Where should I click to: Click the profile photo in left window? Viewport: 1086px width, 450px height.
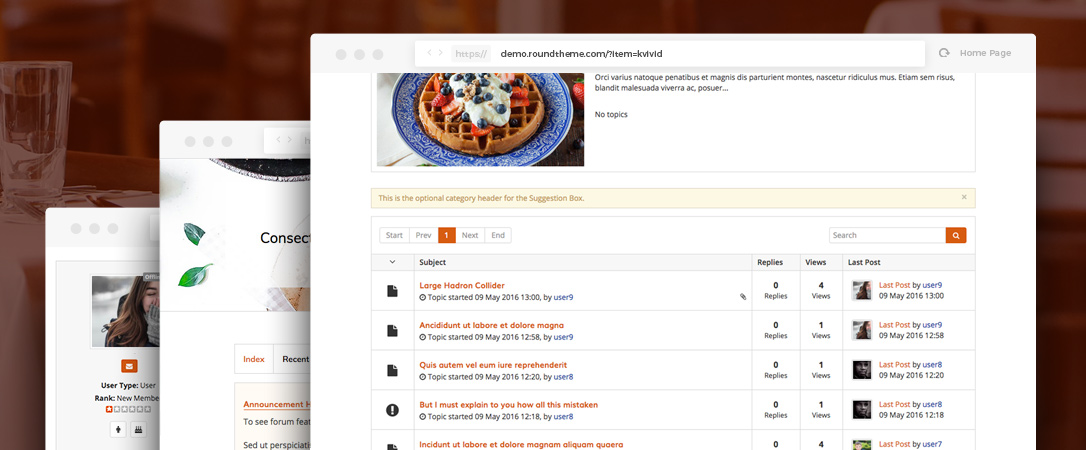point(125,311)
